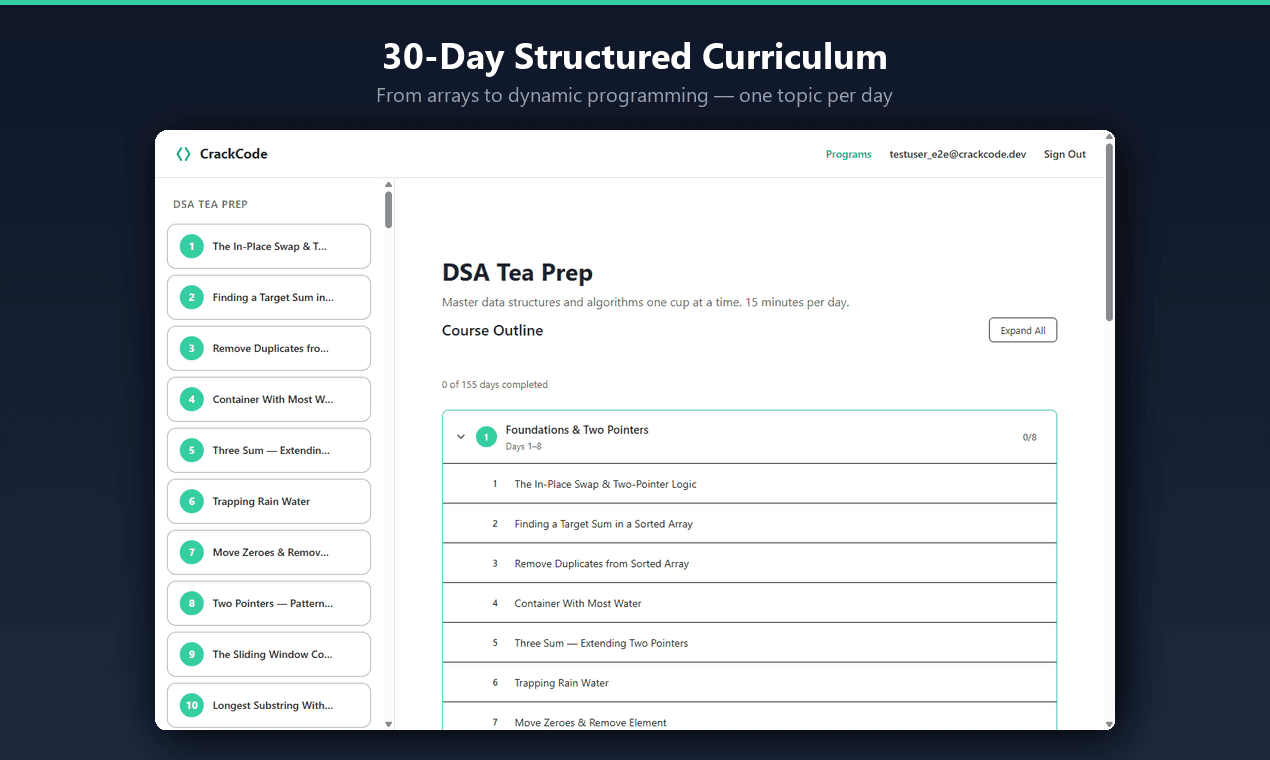Select outline row The In-Place Swap & Two-Pointer Logic
The width and height of the screenshot is (1270, 760).
pyautogui.click(x=749, y=484)
